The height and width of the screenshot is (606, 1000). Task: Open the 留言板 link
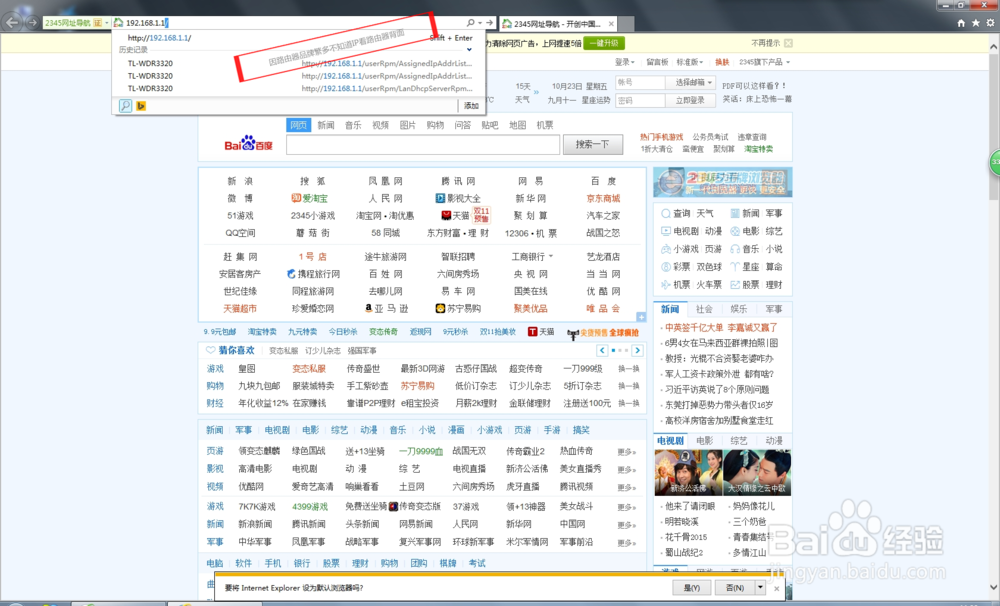point(657,62)
